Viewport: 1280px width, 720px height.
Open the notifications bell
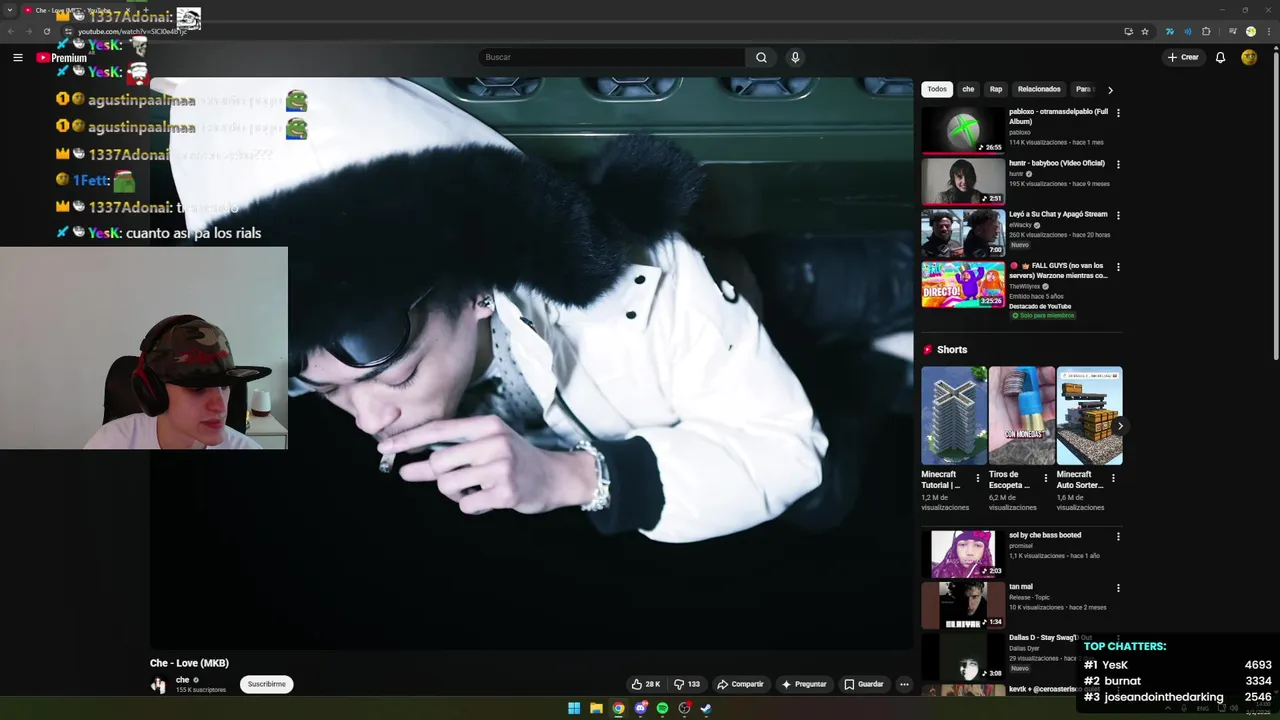(1220, 57)
